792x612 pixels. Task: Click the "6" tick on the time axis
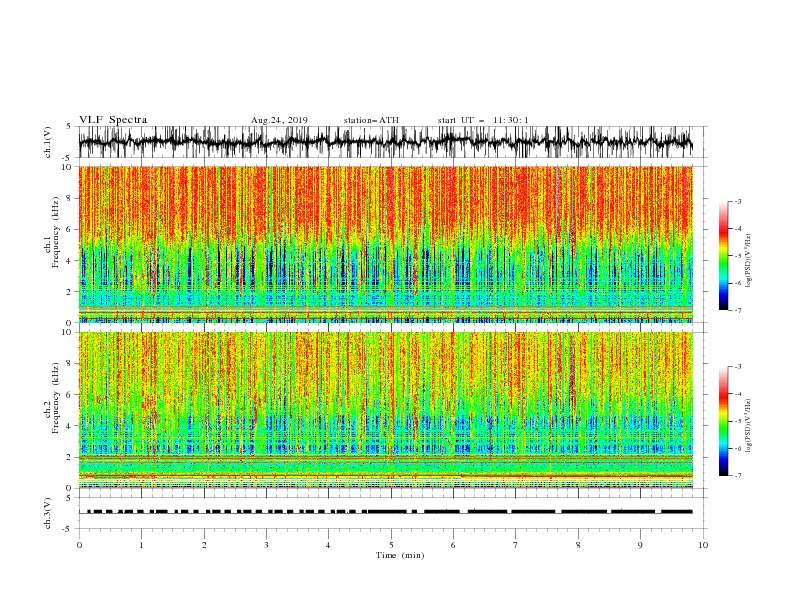[x=453, y=545]
